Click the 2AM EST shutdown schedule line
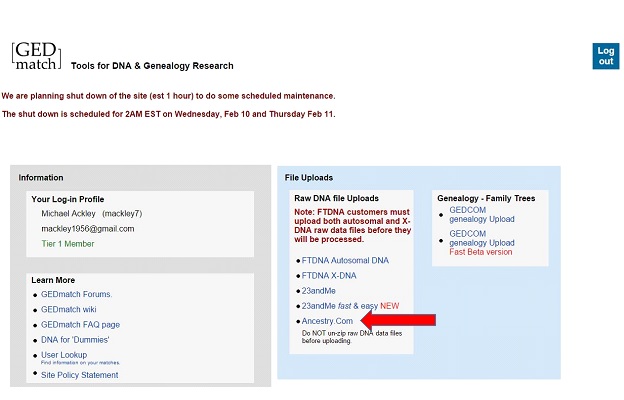The width and height of the screenshot is (624, 400). click(169, 114)
